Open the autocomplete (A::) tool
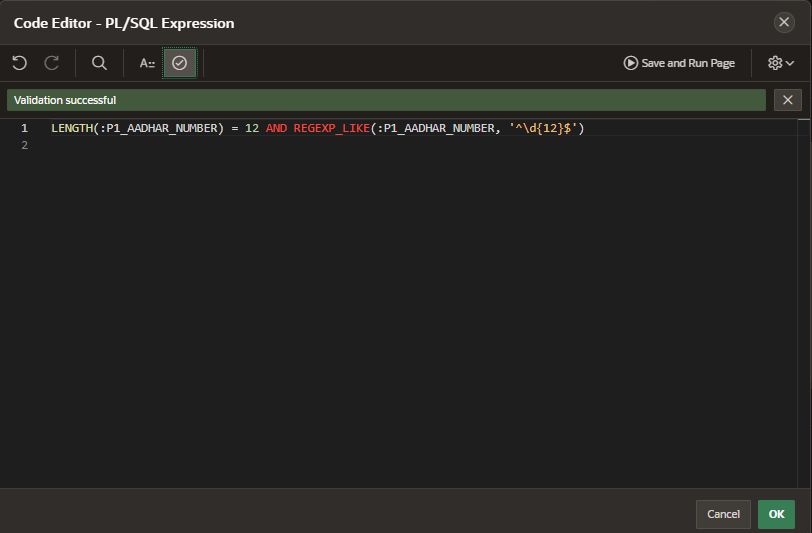 pos(147,63)
